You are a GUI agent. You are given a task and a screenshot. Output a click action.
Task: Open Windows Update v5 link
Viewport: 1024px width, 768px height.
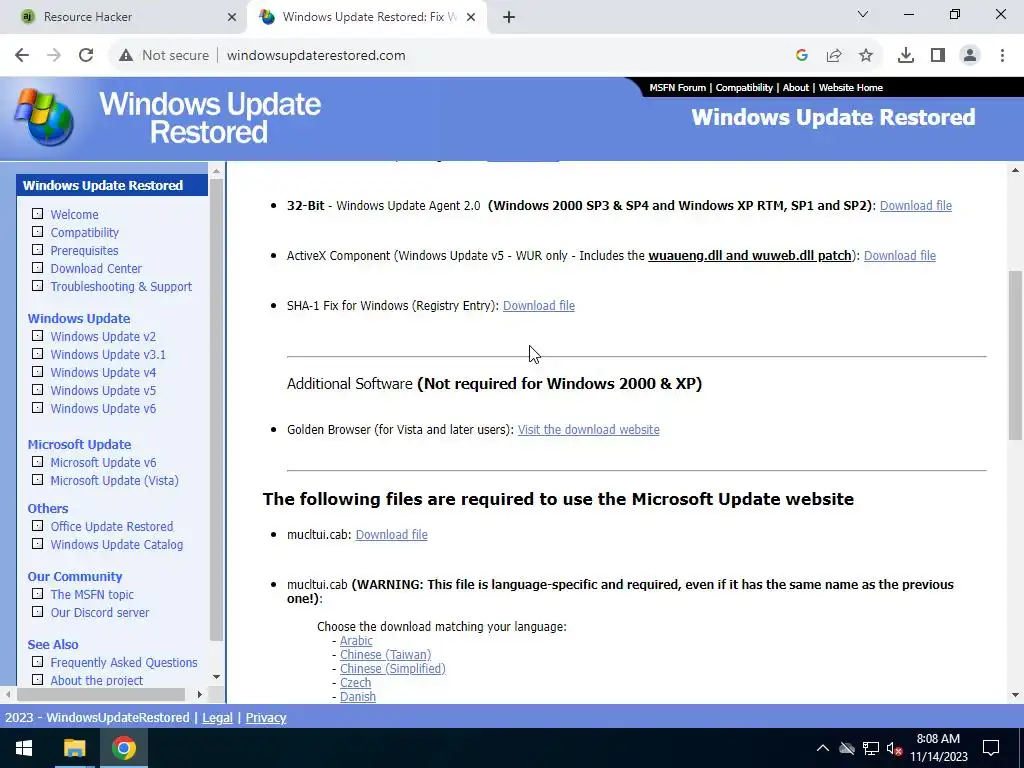pos(103,391)
